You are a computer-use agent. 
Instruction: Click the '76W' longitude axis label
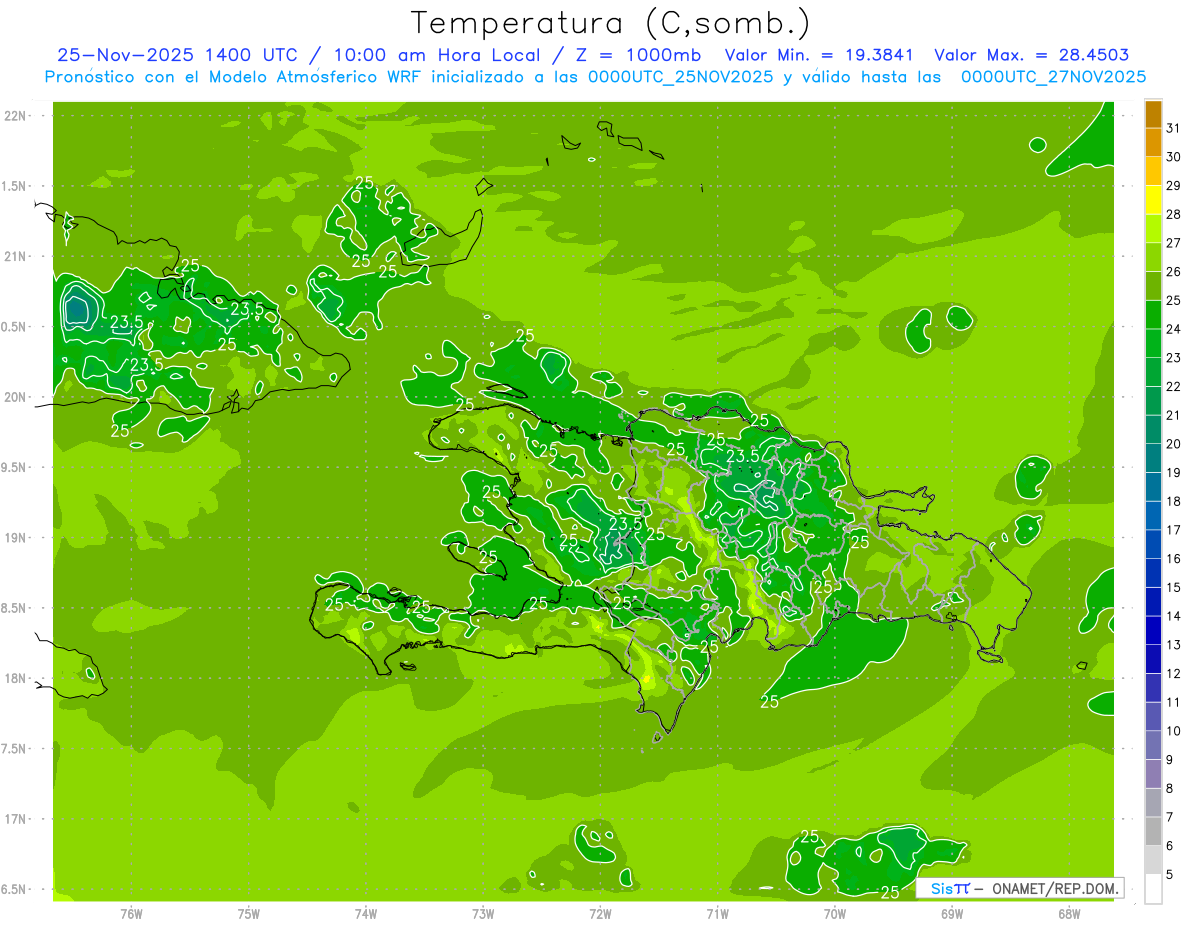[x=131, y=913]
